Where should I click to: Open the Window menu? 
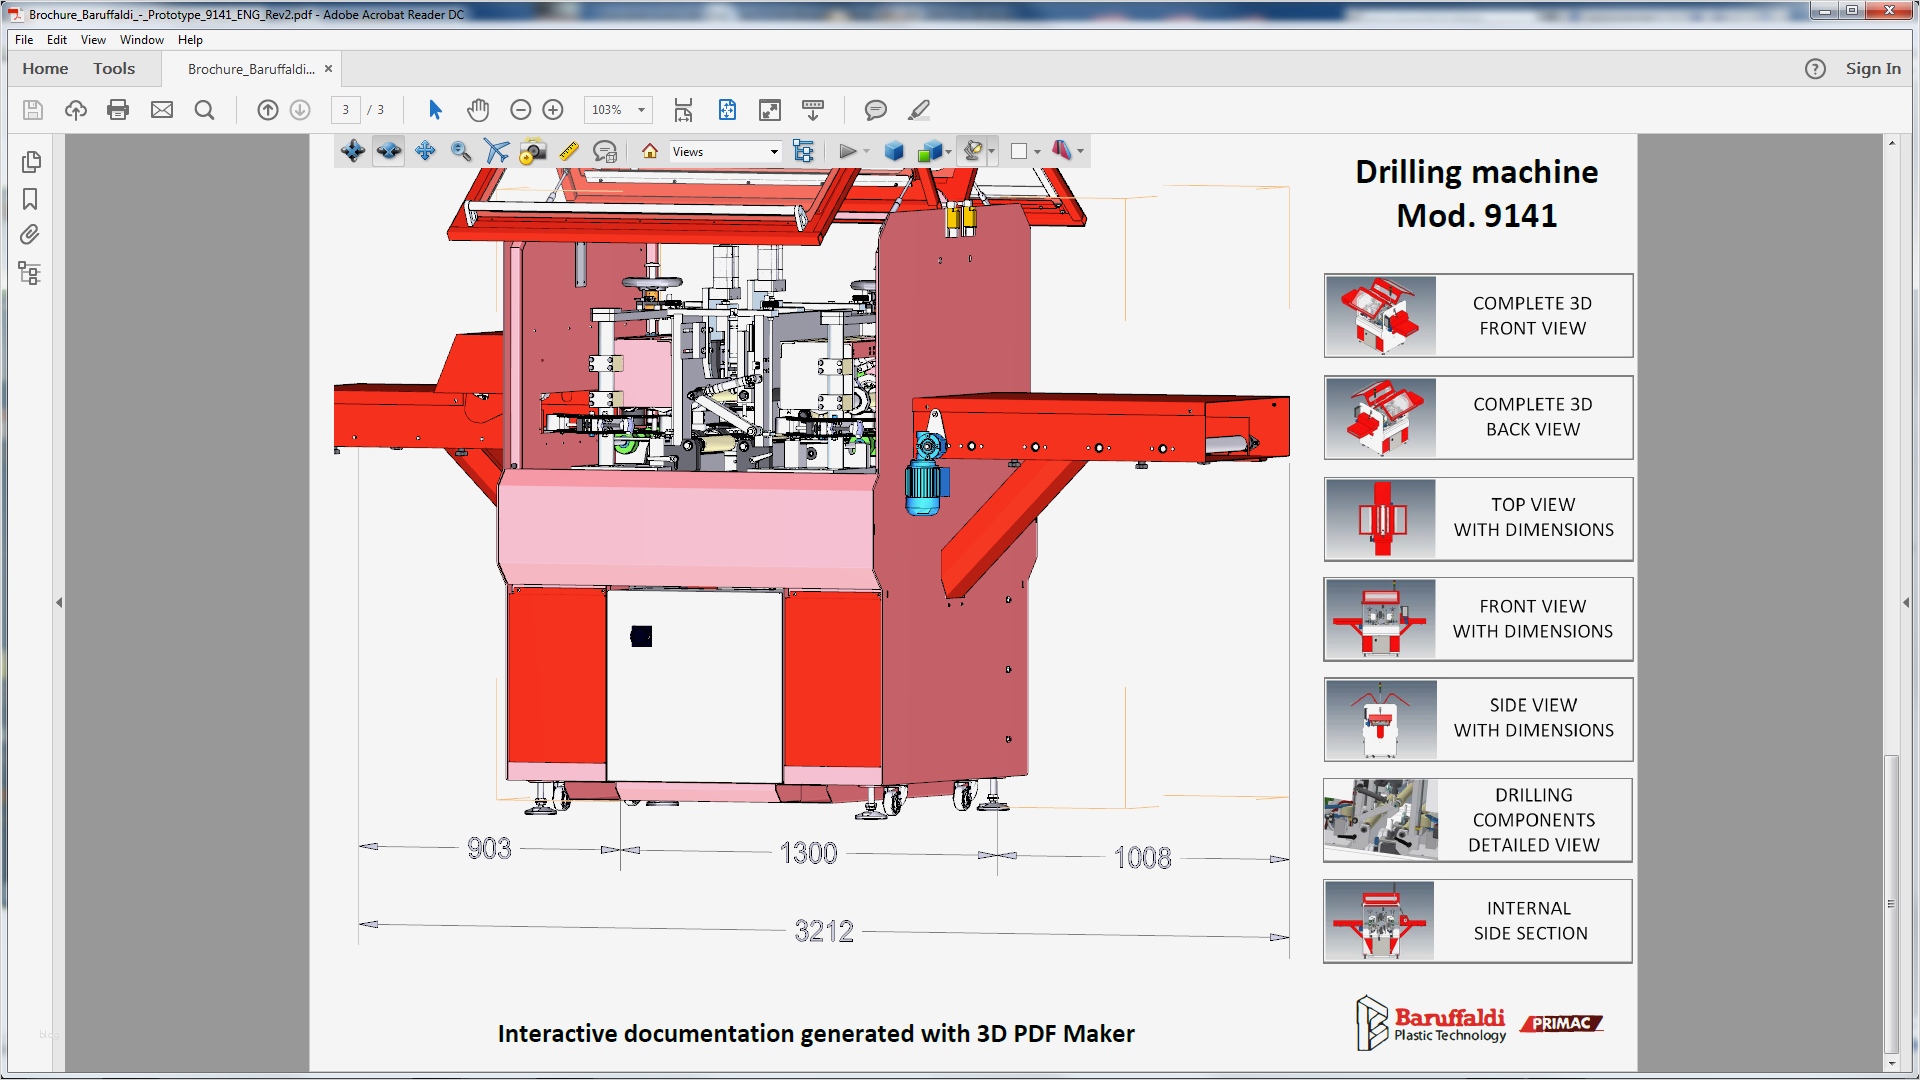click(141, 40)
